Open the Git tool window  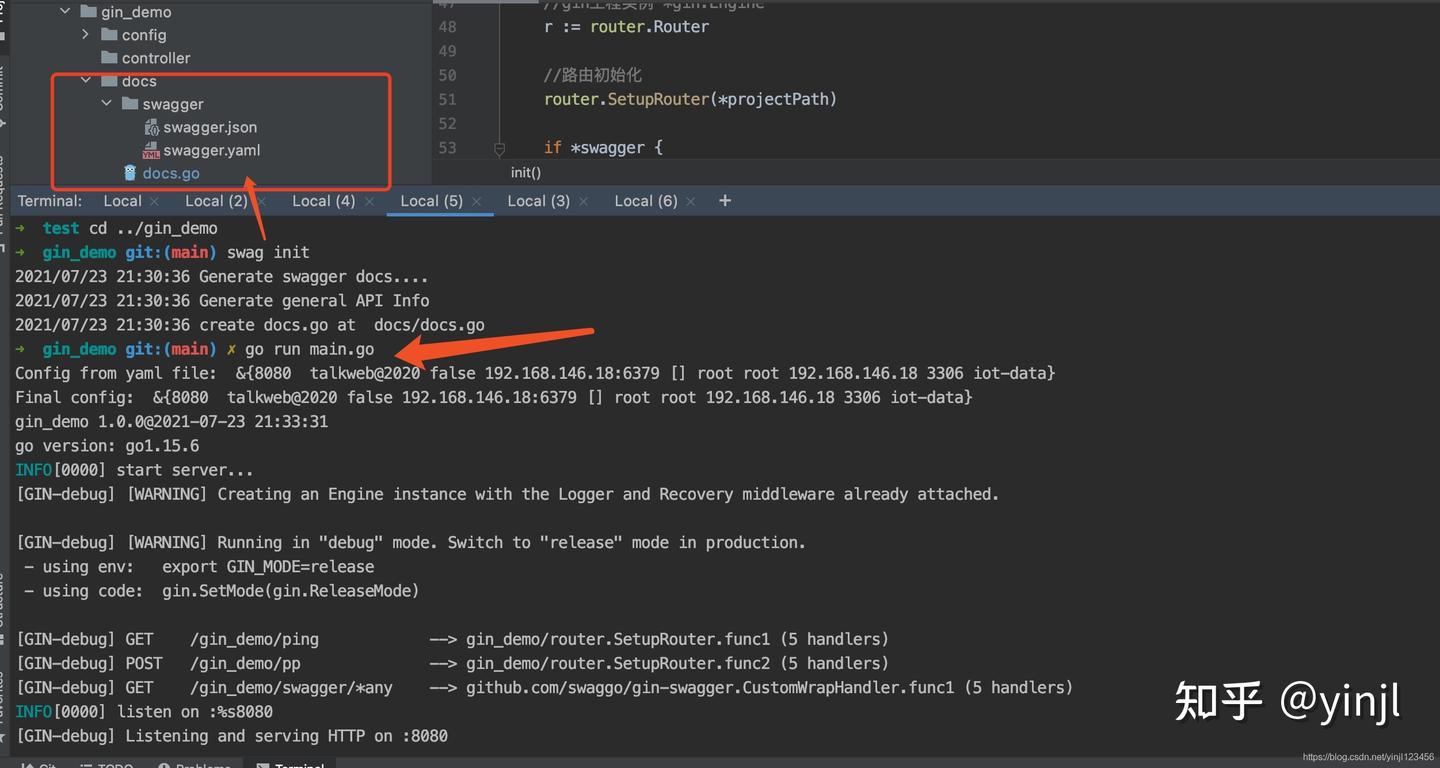click(x=40, y=765)
